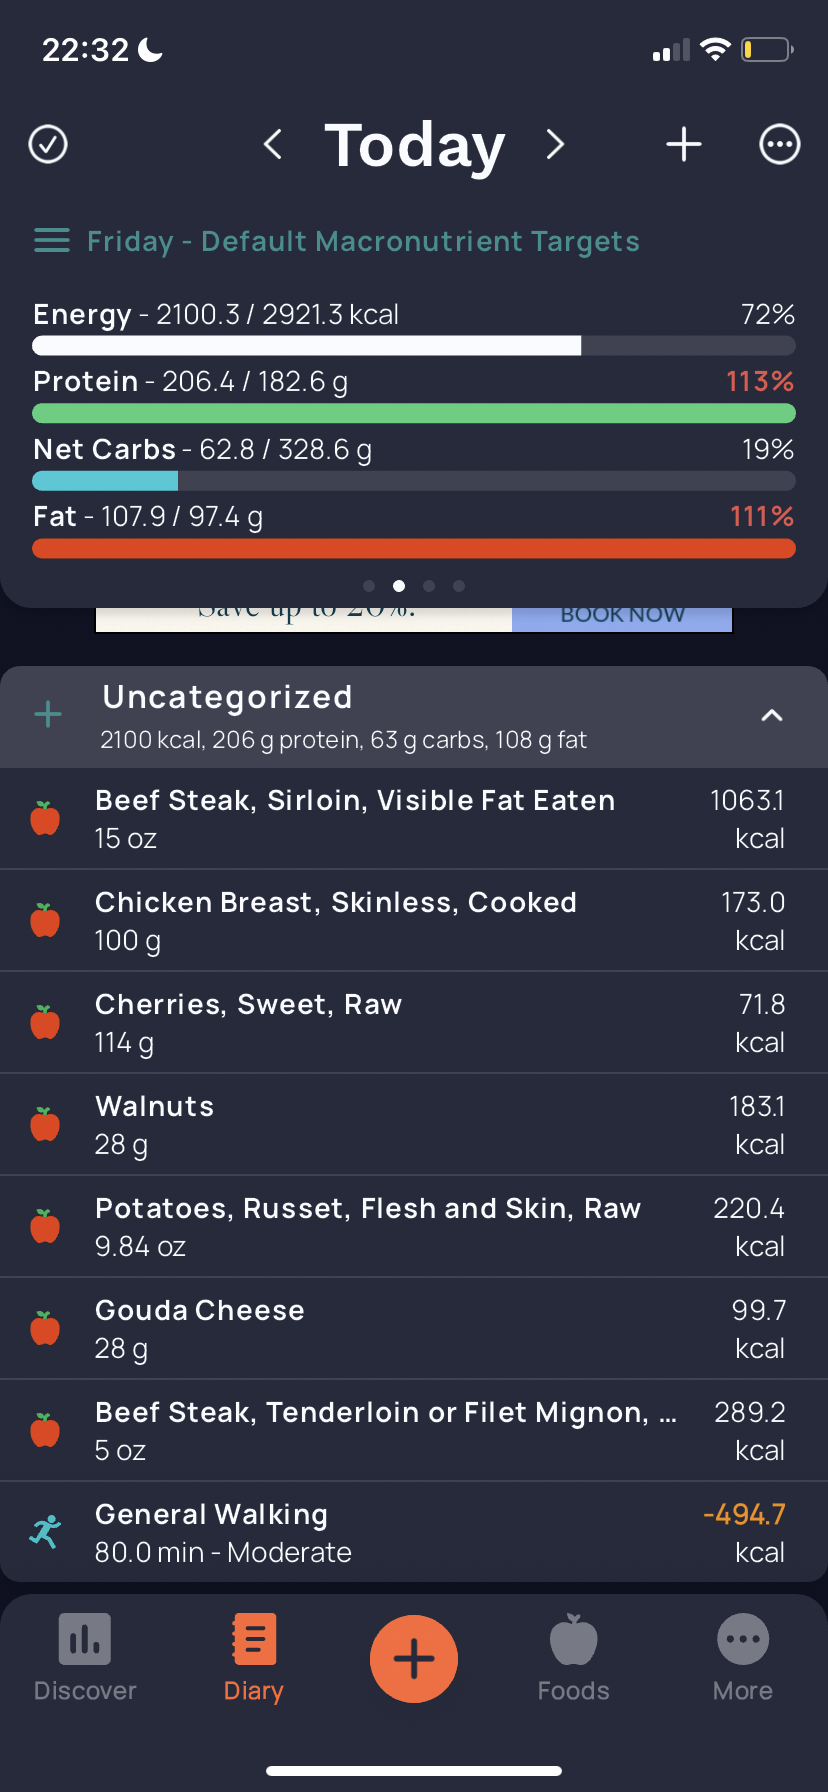Tap the Today date title
828x1792 pixels.
tap(415, 145)
